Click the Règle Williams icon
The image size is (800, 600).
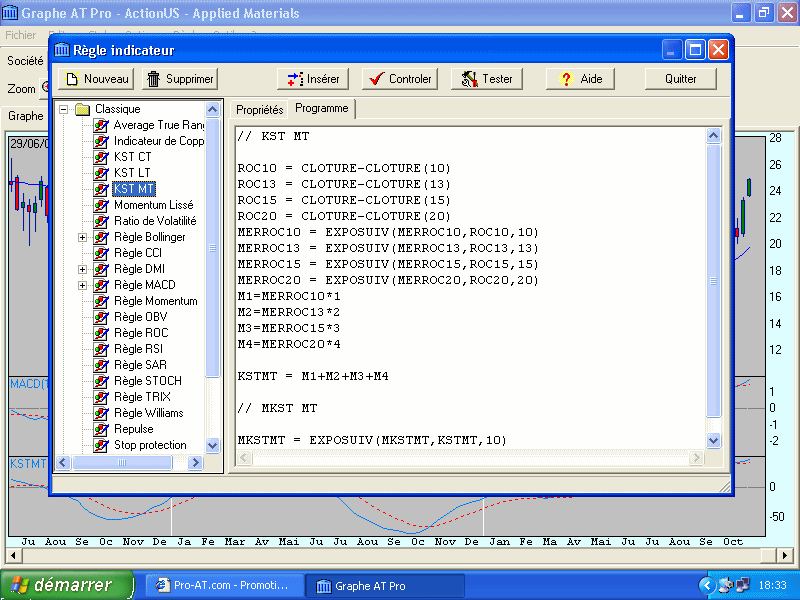coord(101,413)
